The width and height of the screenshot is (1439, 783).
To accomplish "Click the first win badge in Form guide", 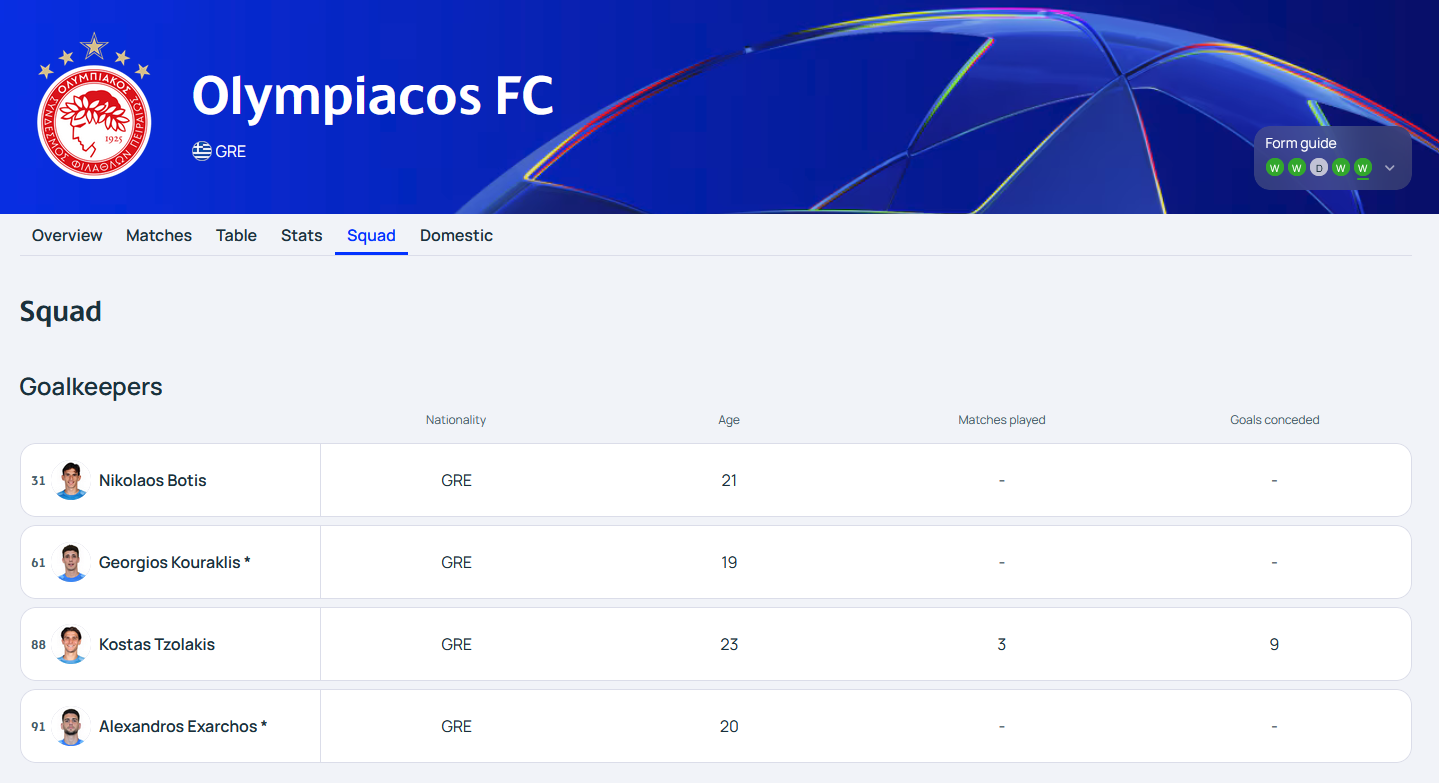I will (x=1274, y=167).
